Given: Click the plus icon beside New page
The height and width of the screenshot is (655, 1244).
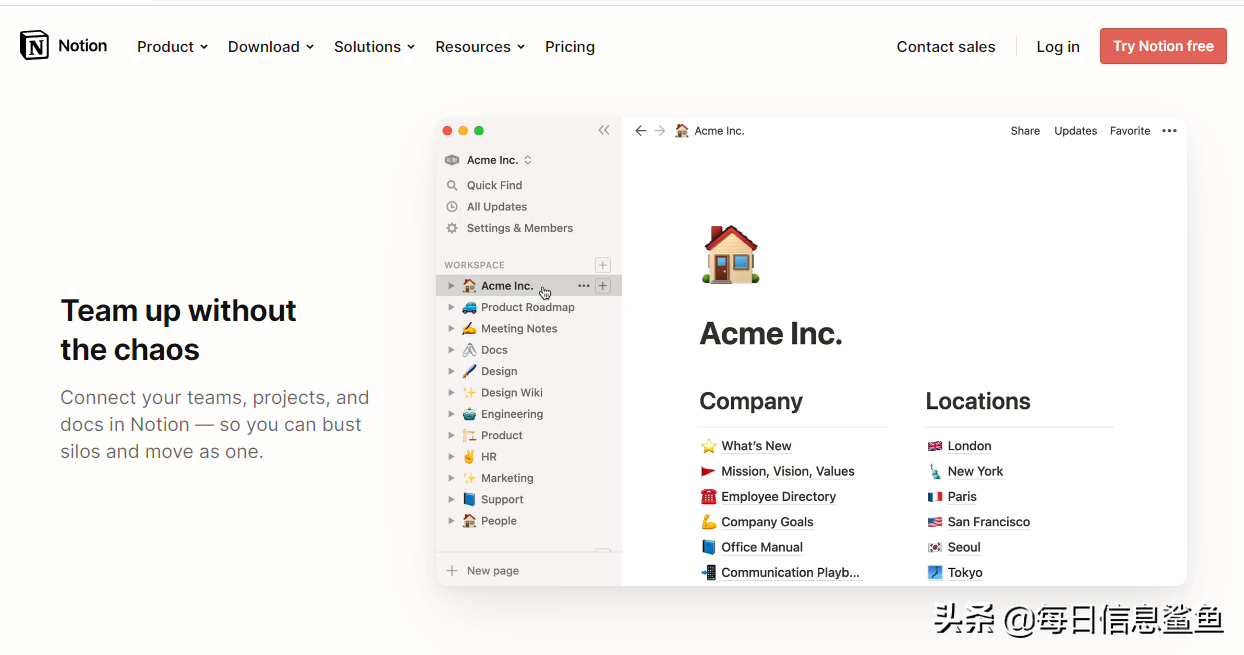Looking at the screenshot, I should click(x=452, y=571).
